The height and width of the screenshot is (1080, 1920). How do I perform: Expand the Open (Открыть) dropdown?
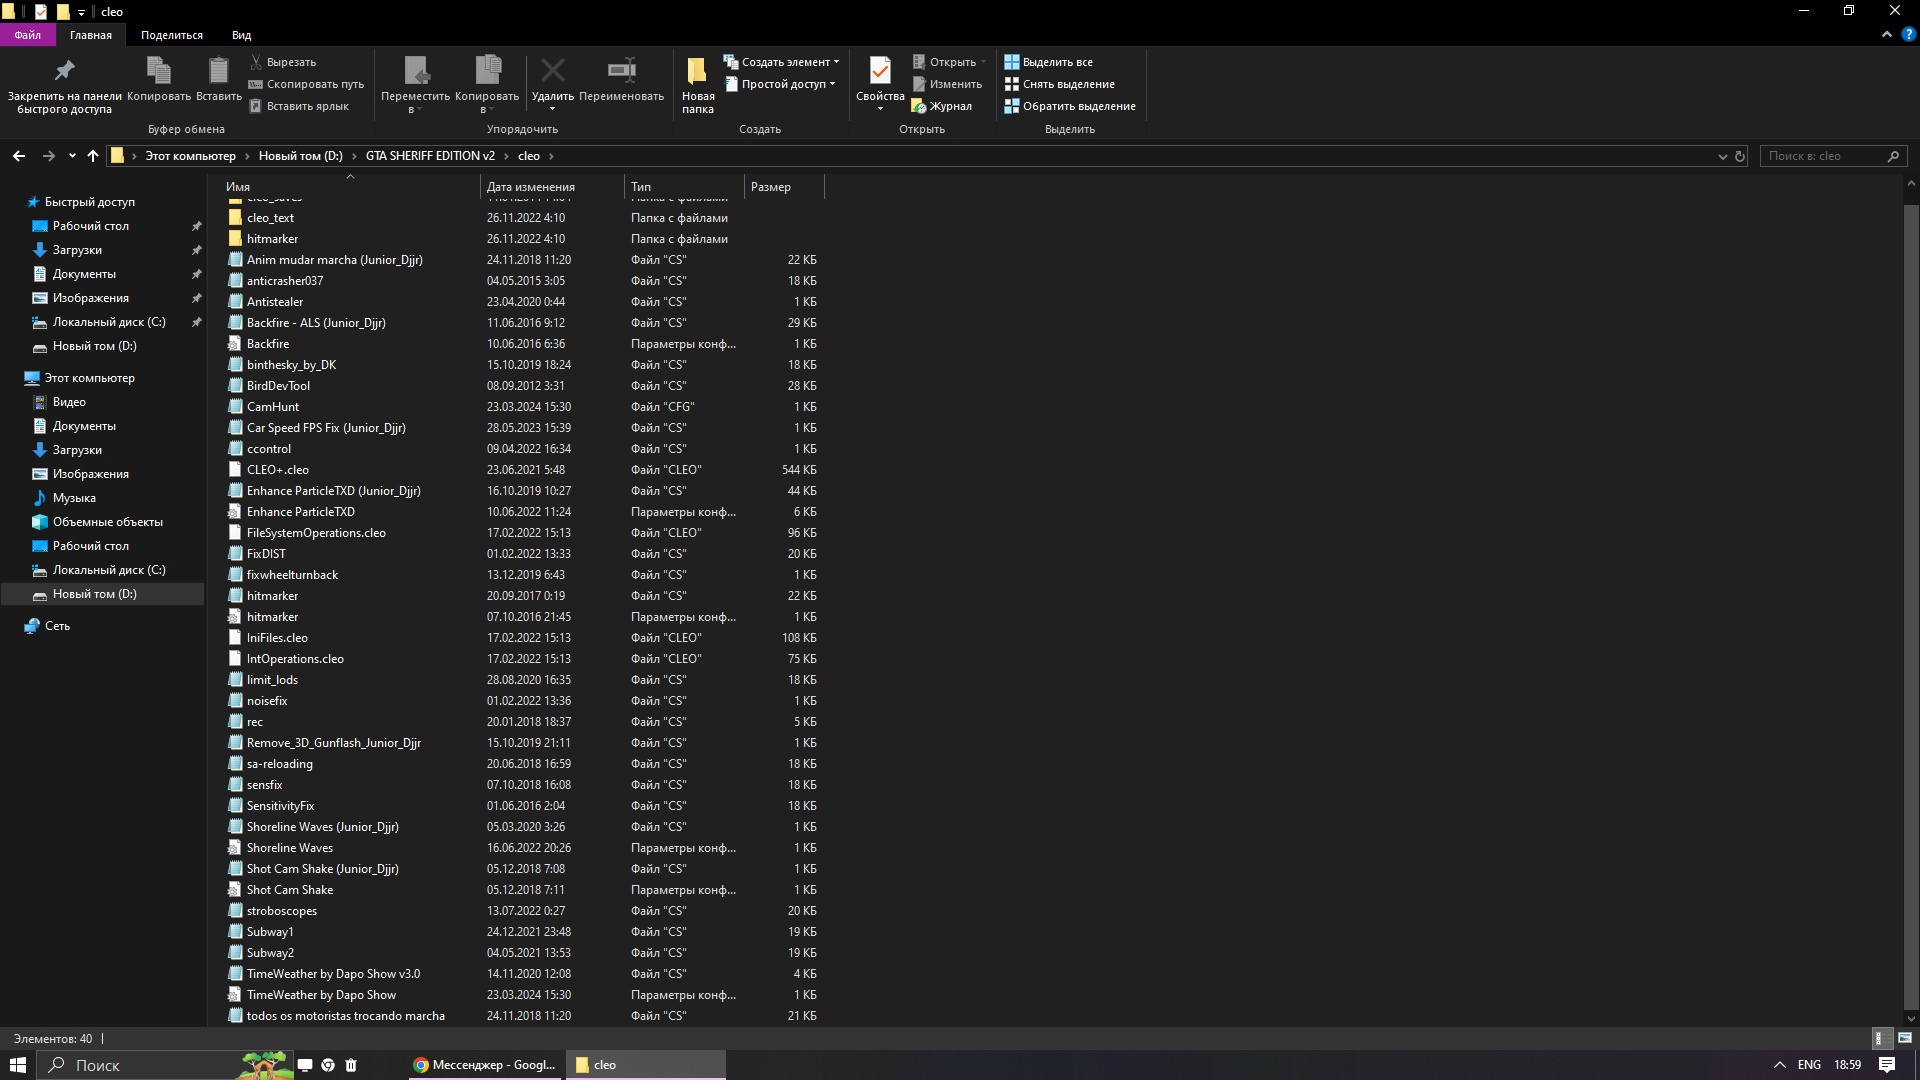983,62
